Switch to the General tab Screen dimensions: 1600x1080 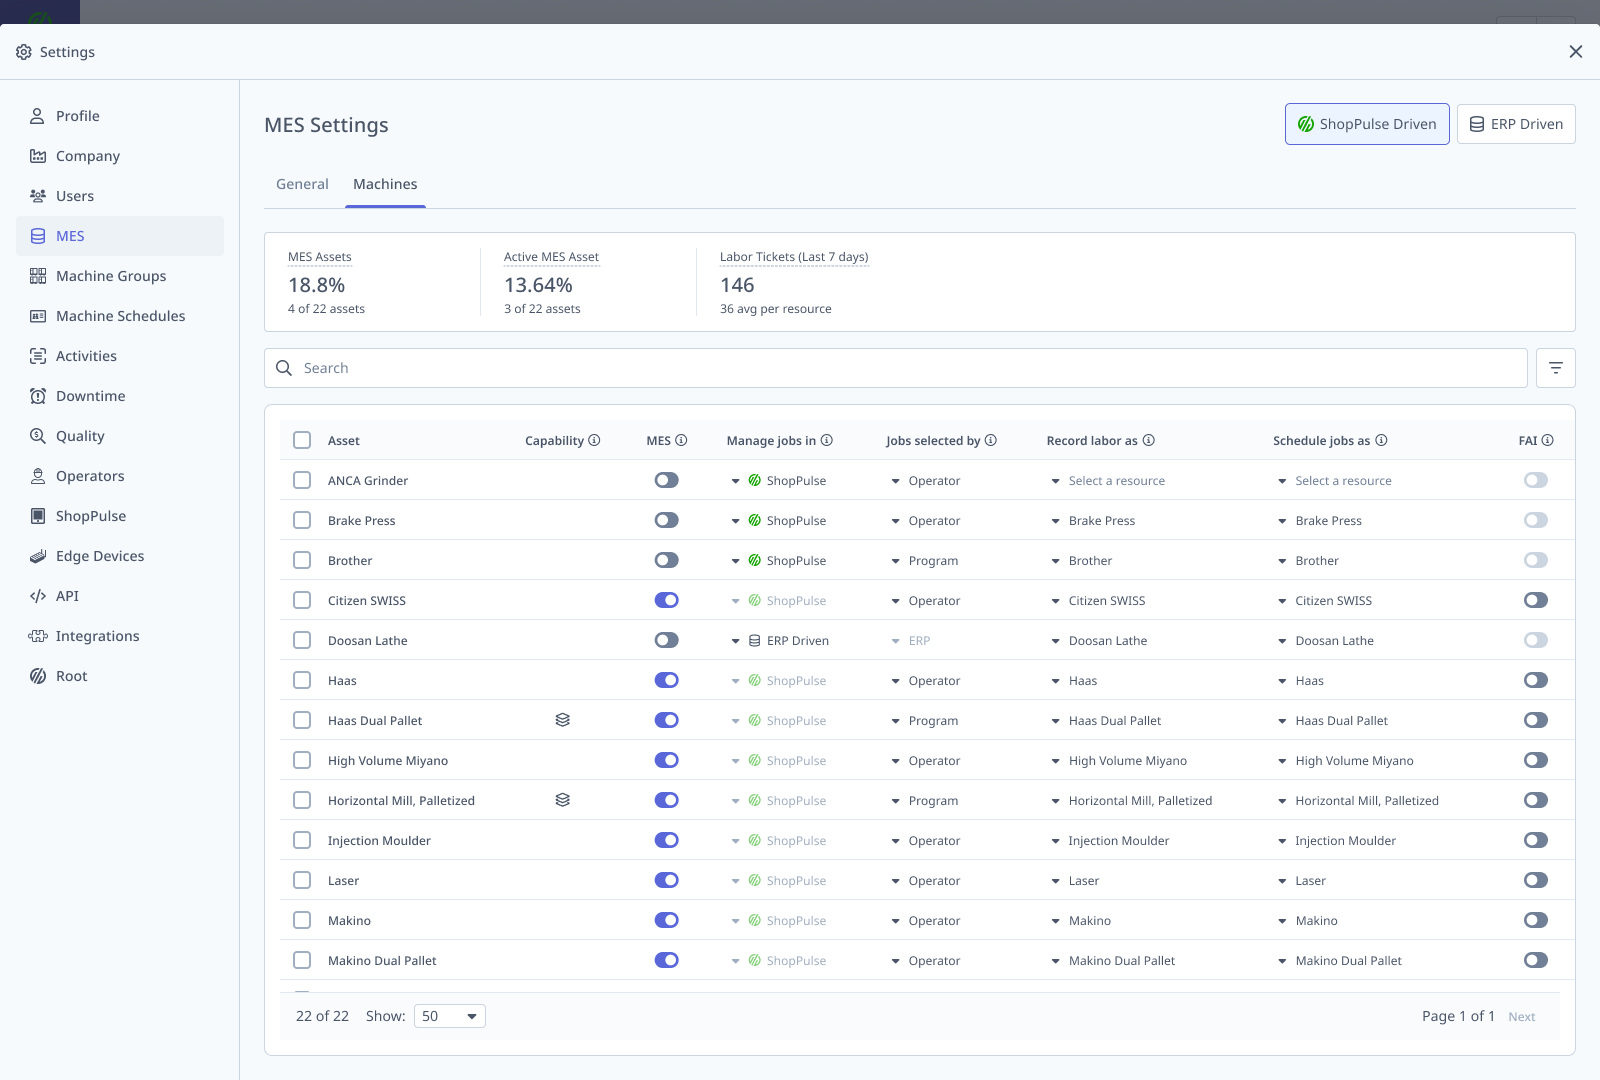(301, 184)
